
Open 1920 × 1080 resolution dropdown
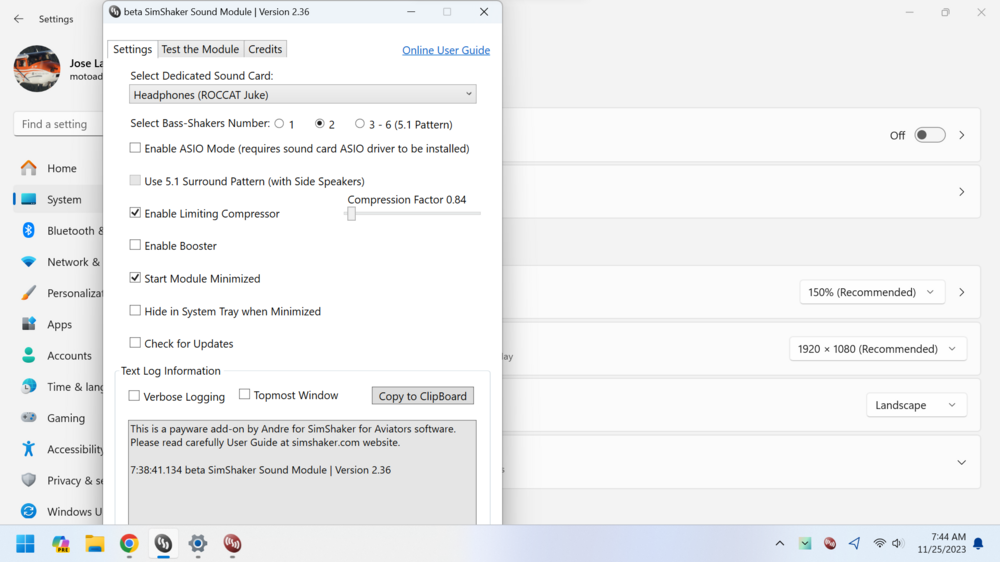(x=878, y=349)
